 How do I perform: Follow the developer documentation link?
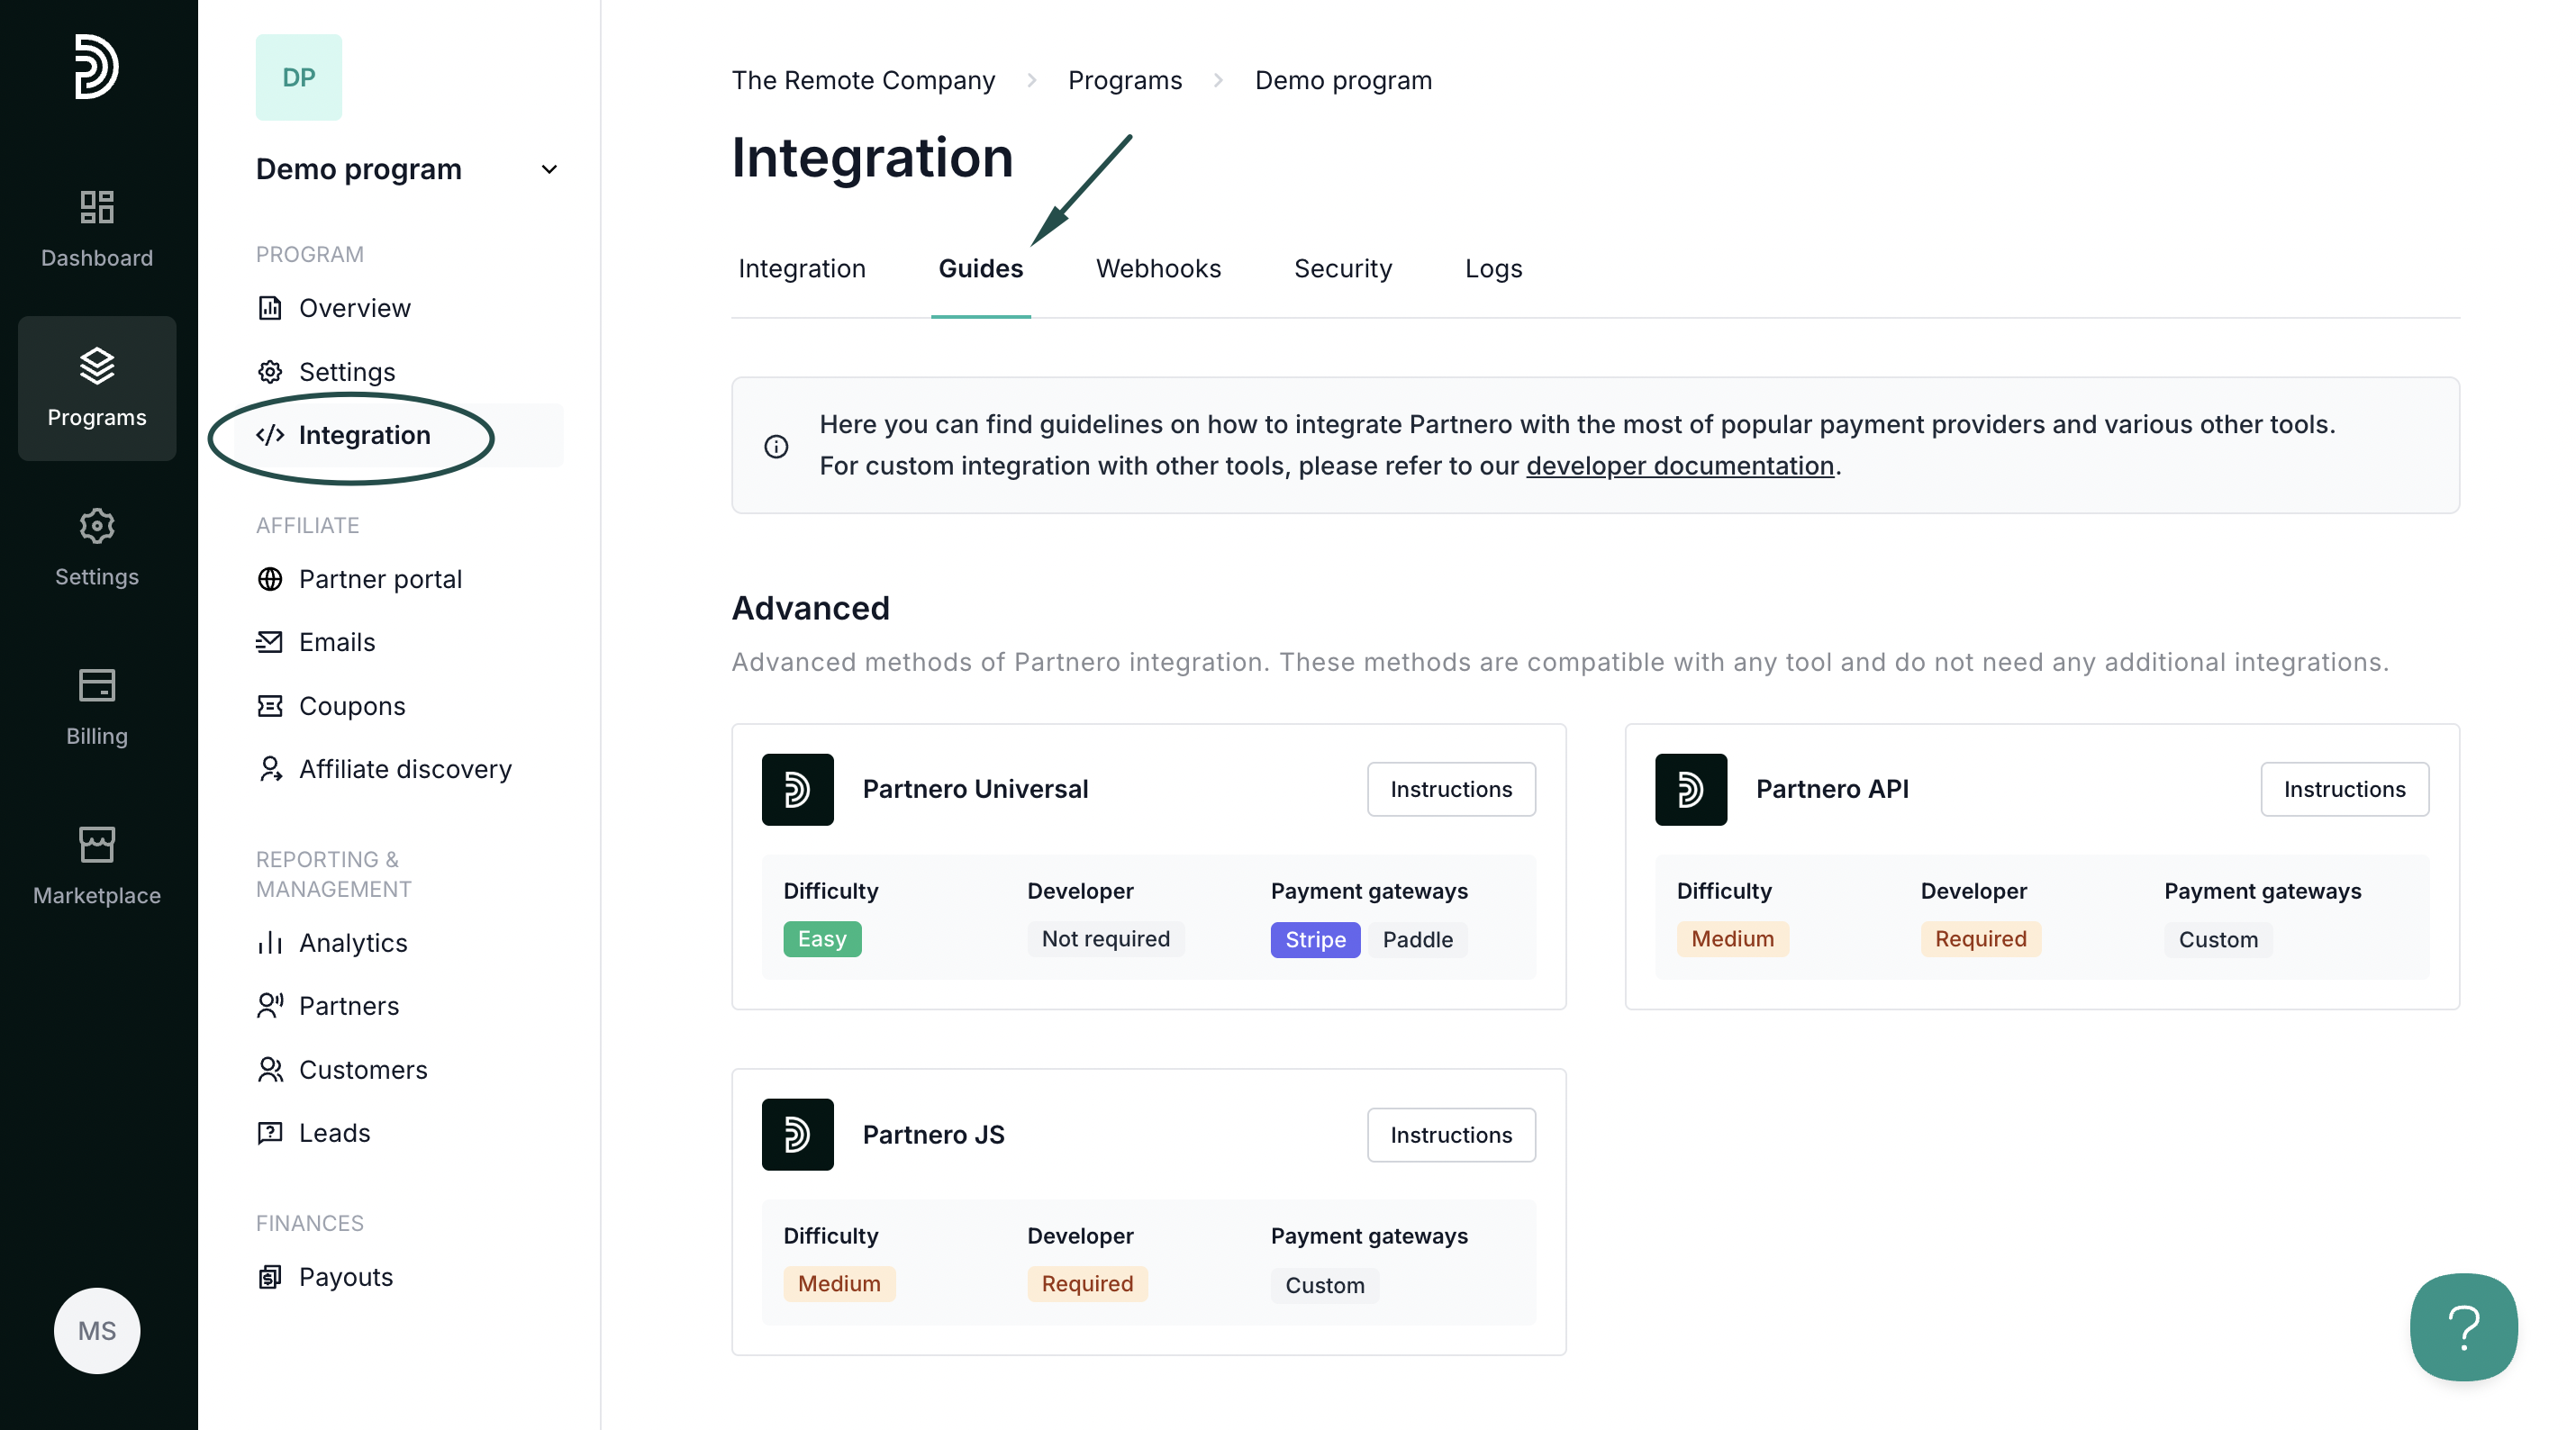pyautogui.click(x=1679, y=466)
